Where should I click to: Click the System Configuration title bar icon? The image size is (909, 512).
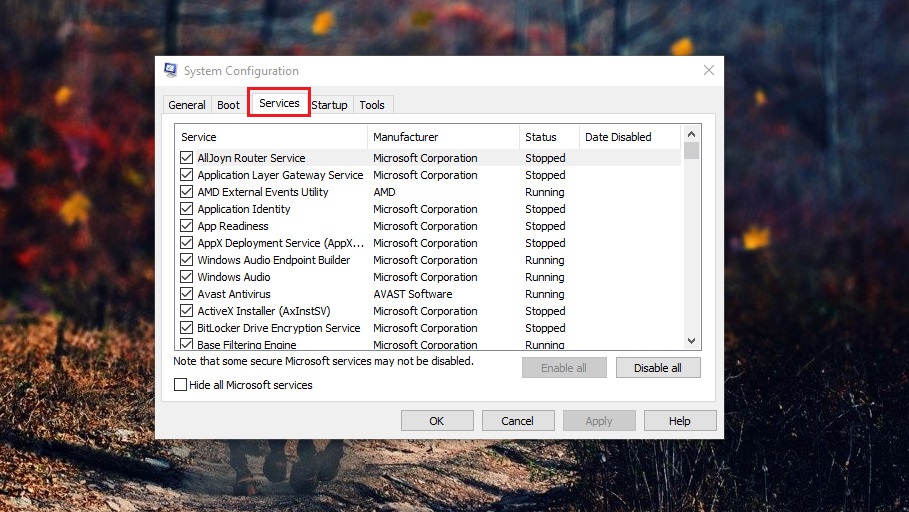coord(170,70)
